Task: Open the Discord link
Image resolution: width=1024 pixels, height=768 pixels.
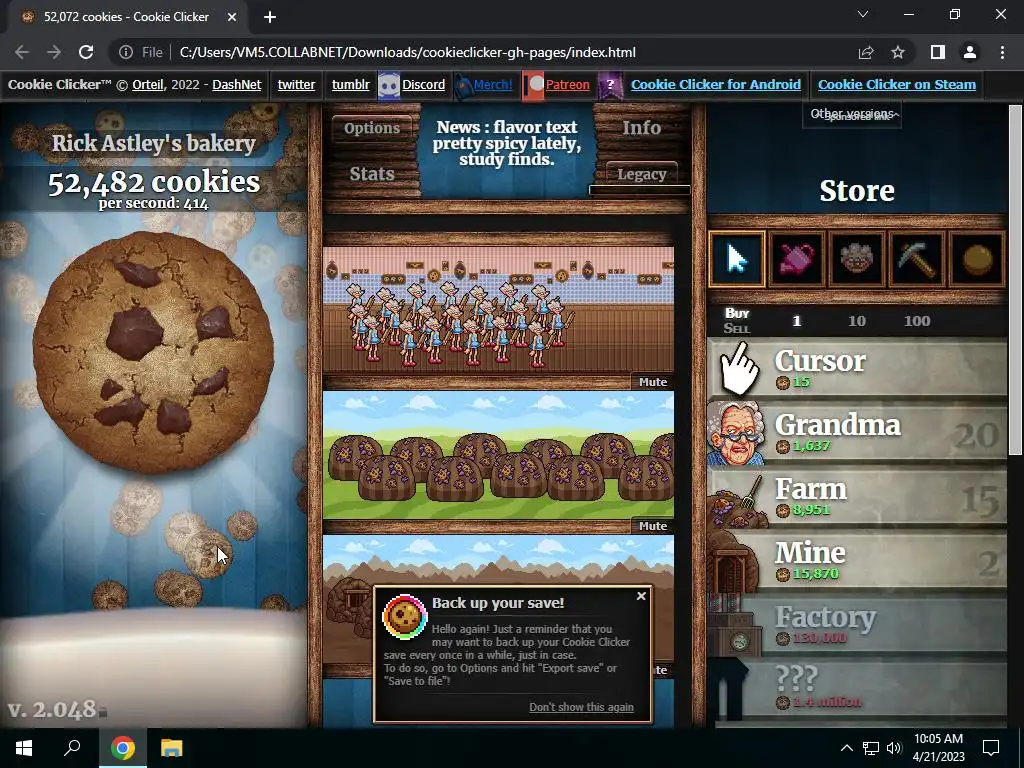Action: (x=424, y=84)
